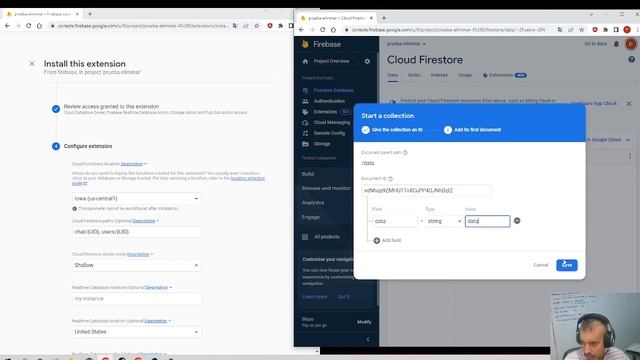Click Save in Start a collection dialog
Image resolution: width=640 pixels, height=360 pixels.
567,265
